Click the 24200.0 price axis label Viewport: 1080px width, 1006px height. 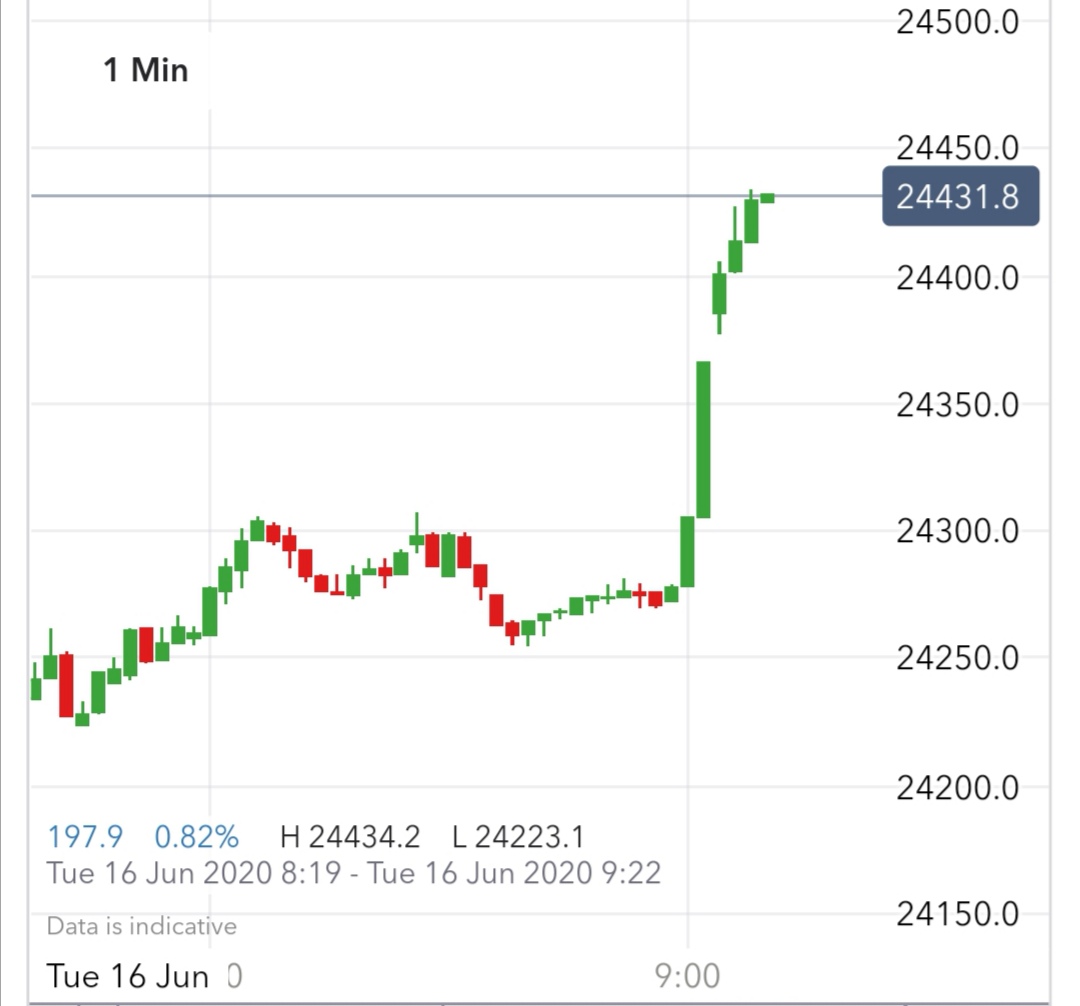click(957, 788)
